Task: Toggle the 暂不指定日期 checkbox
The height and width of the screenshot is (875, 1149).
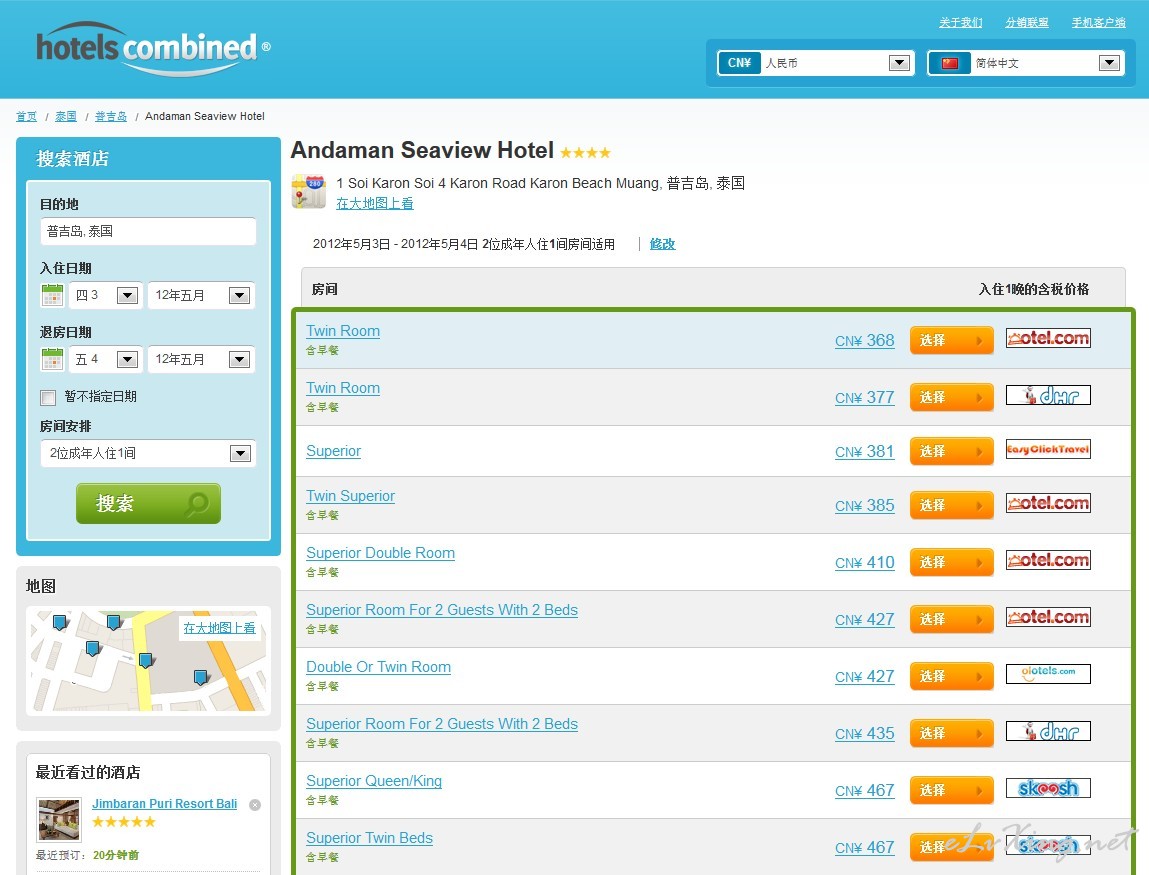Action: tap(48, 398)
